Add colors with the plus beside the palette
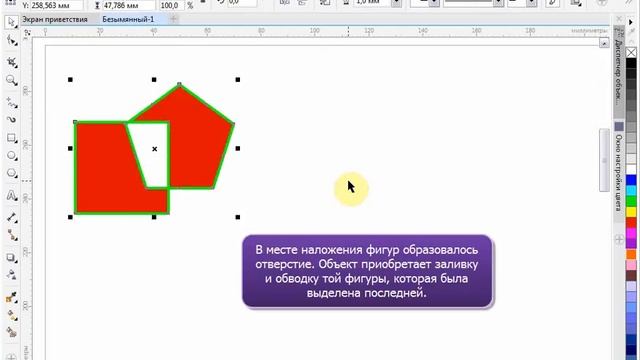 tap(619, 240)
